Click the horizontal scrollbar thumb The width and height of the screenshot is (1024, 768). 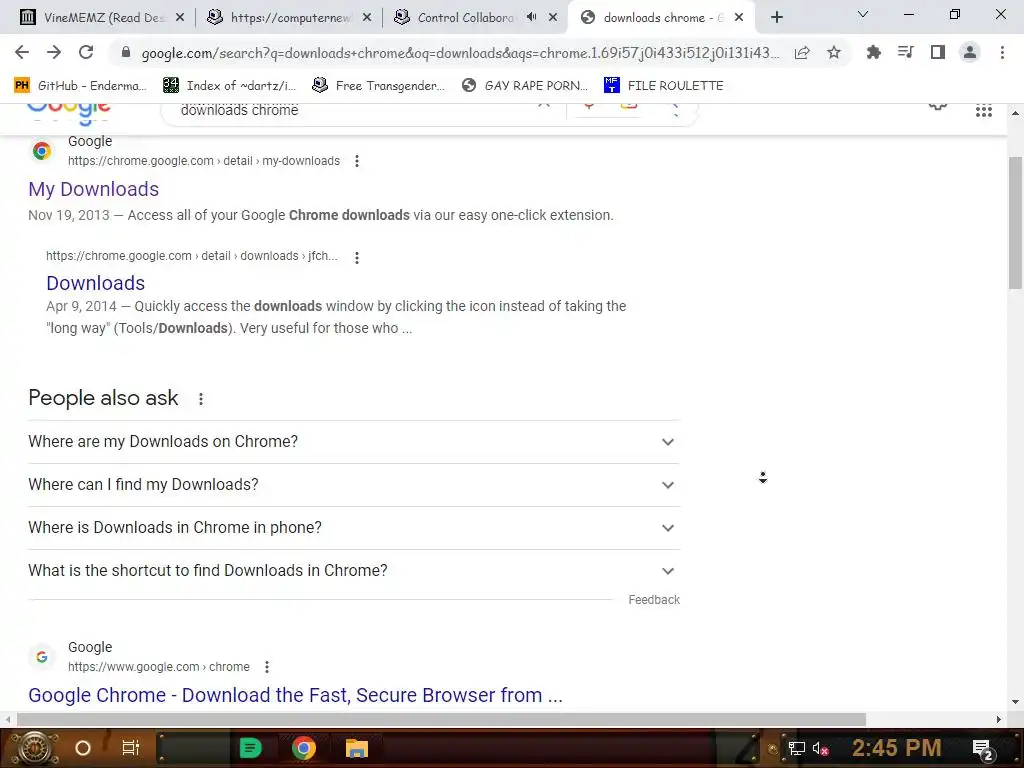pyautogui.click(x=441, y=720)
